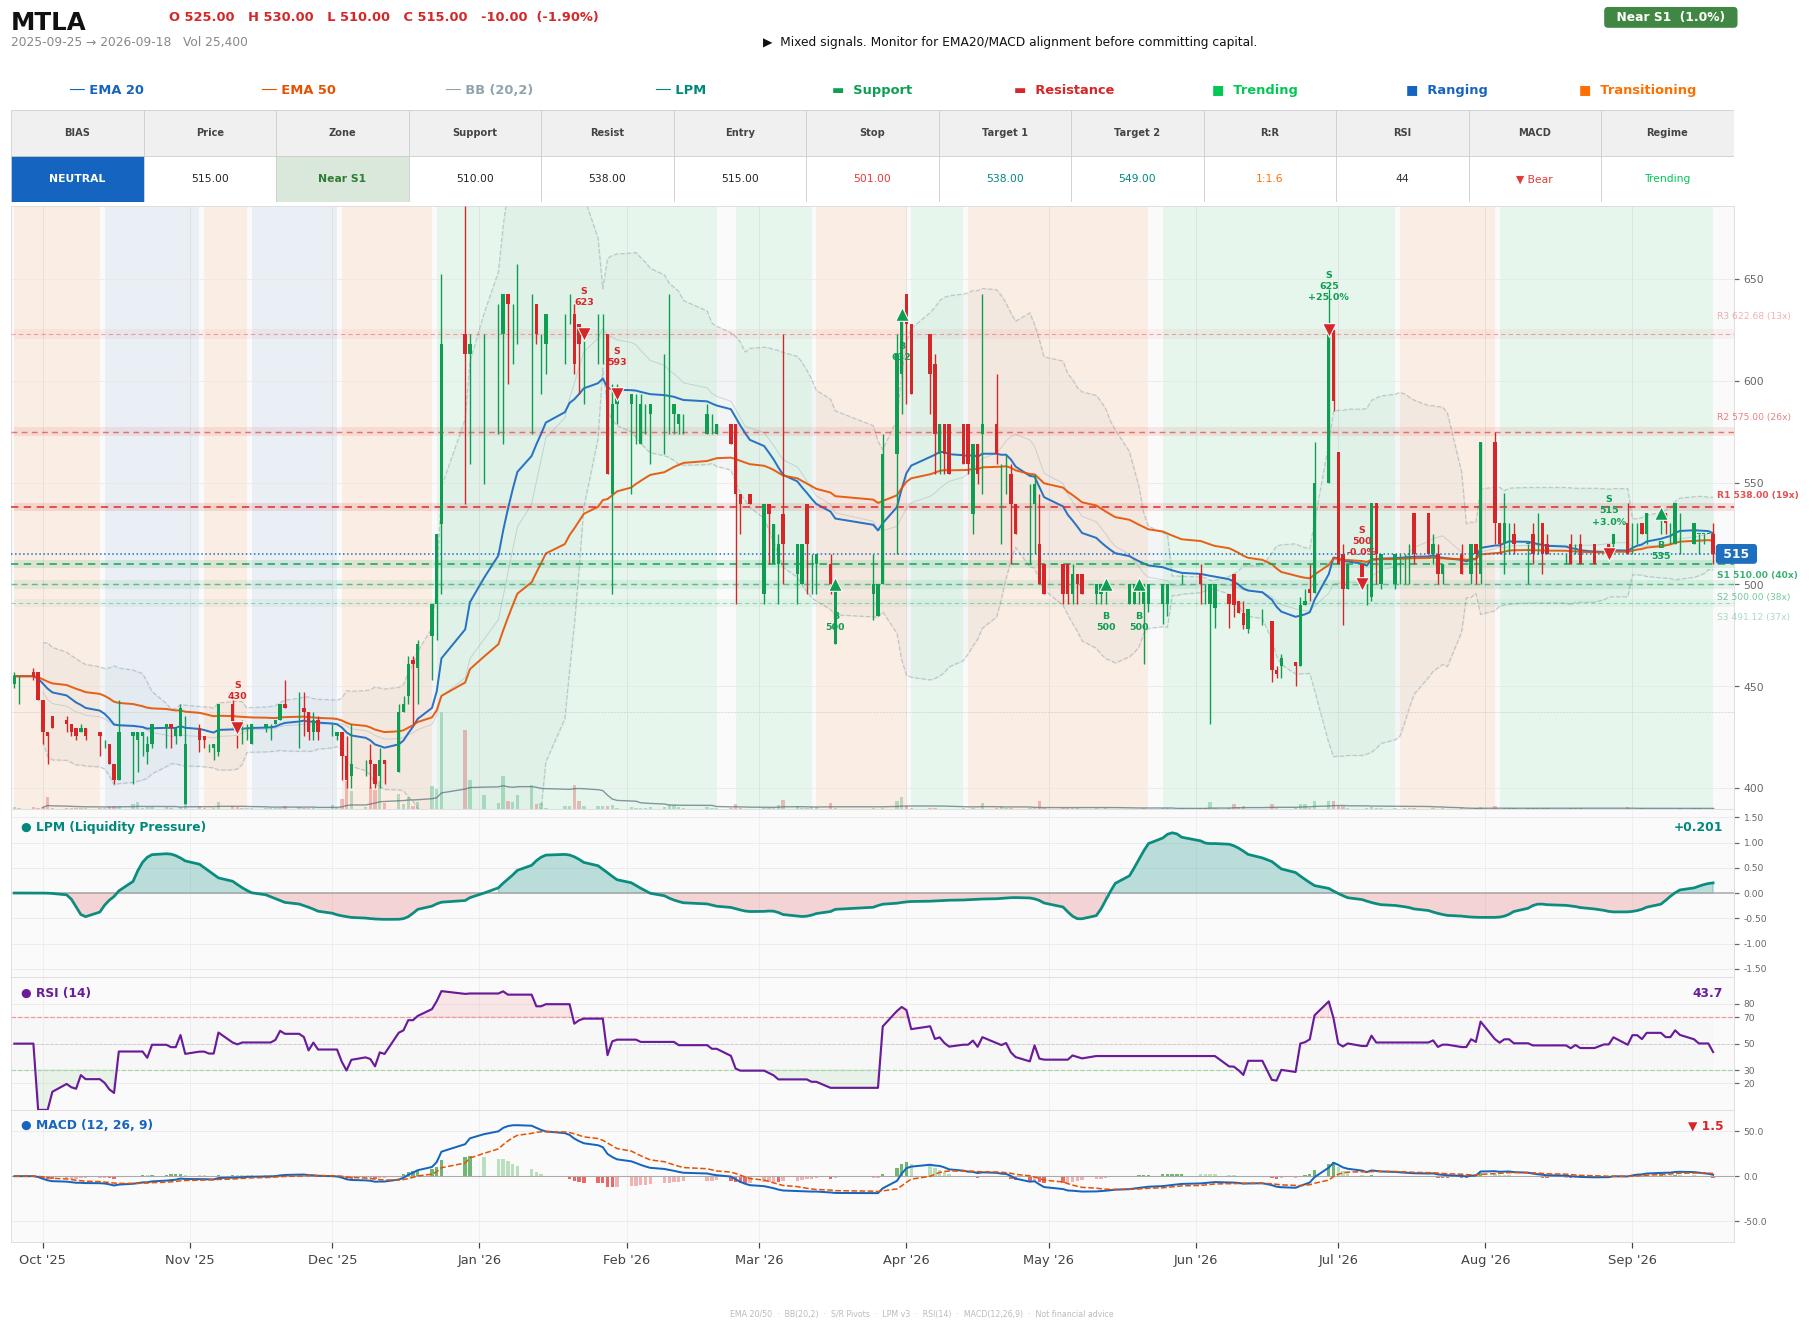This screenshot has height=1330, width=1809.
Task: Click the BIAS column header
Action: point(77,133)
